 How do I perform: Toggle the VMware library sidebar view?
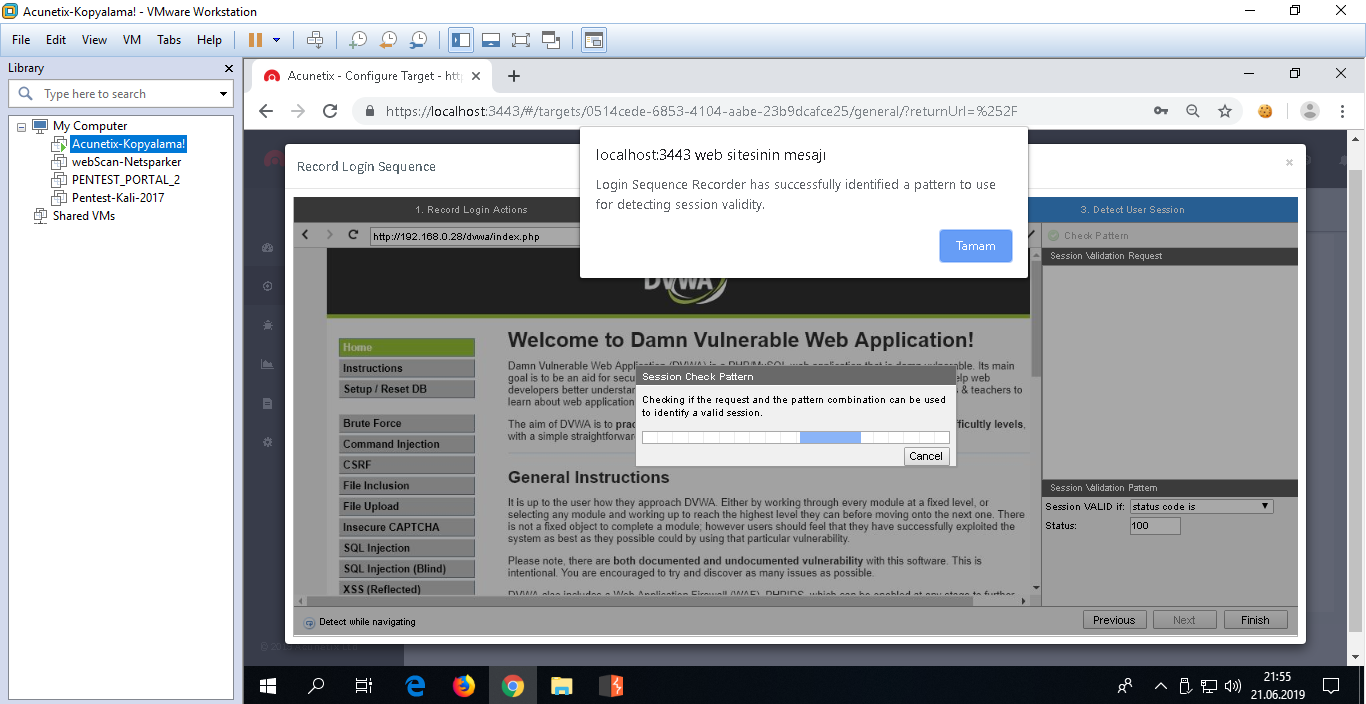(x=461, y=40)
